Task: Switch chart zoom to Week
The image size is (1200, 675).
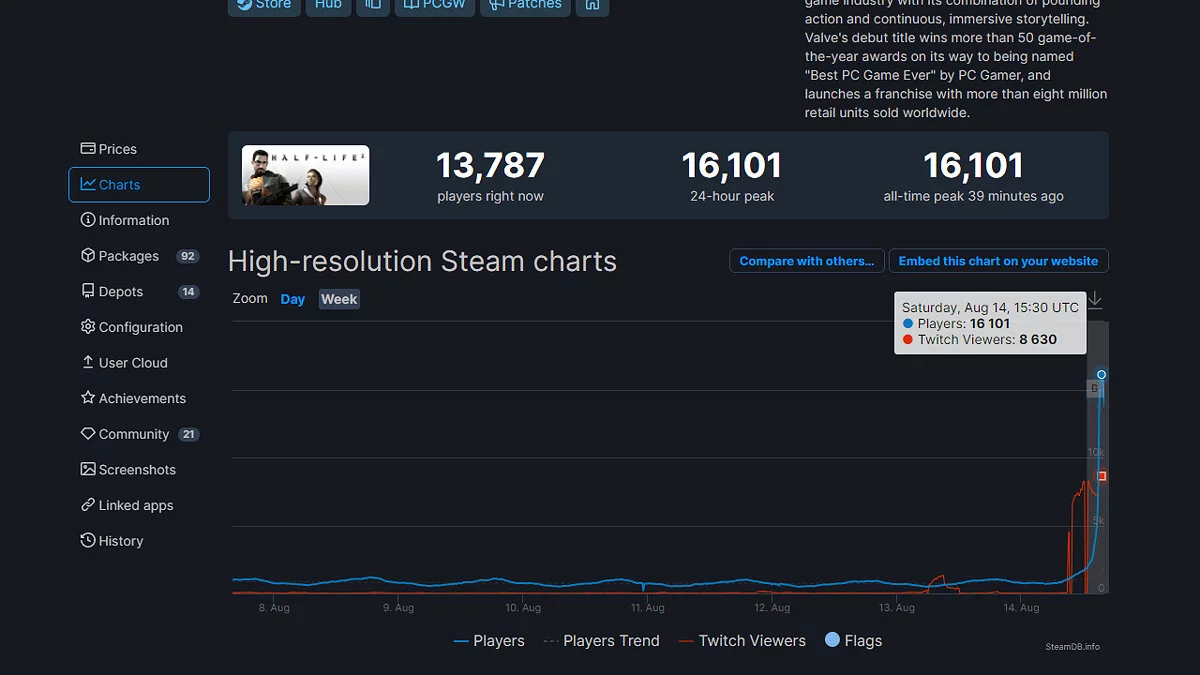Action: coord(339,299)
